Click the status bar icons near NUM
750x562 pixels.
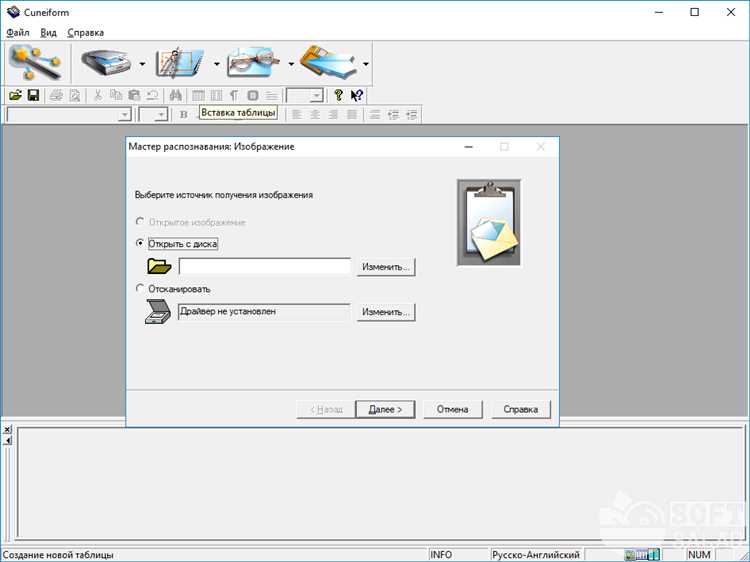tap(642, 555)
